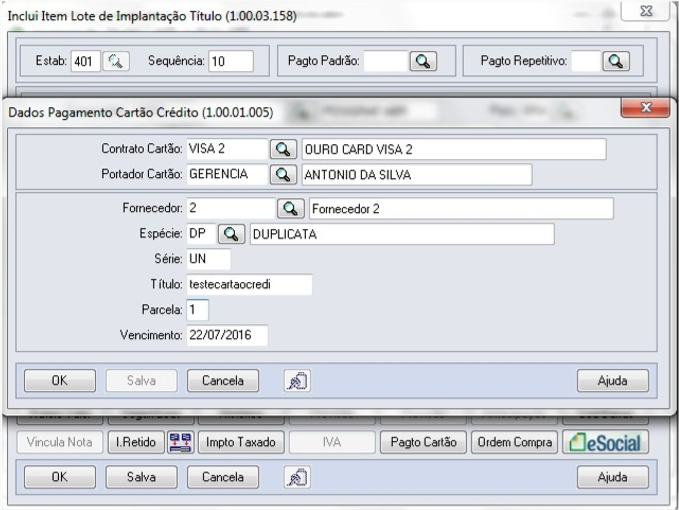Open Estab lookup magnifier in background window
679x510 pixels.
[116, 61]
